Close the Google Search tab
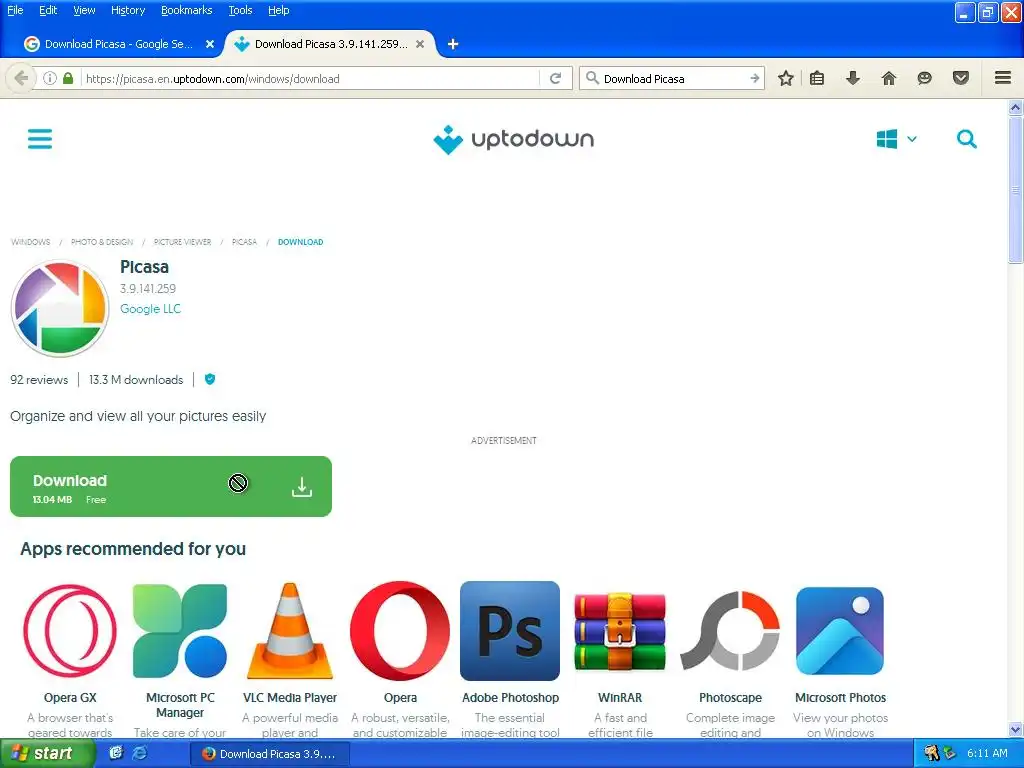Screen dimensions: 1024x768 (210, 44)
